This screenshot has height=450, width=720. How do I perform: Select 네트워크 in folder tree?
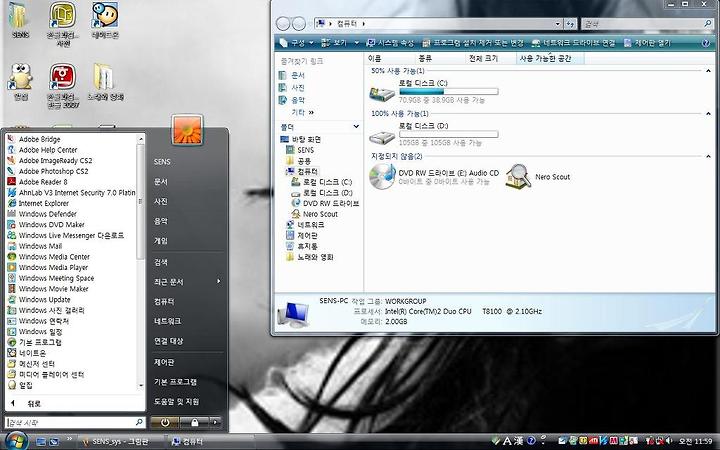305,225
